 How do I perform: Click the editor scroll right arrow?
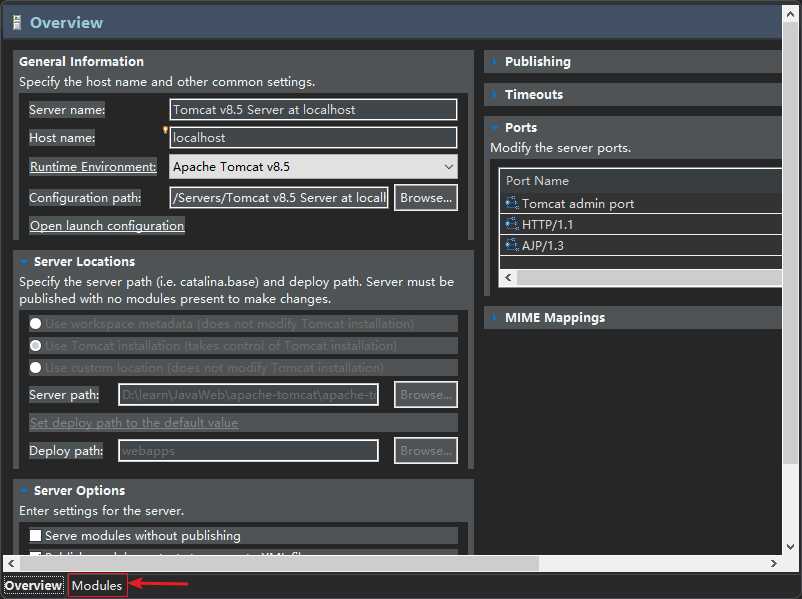774,564
